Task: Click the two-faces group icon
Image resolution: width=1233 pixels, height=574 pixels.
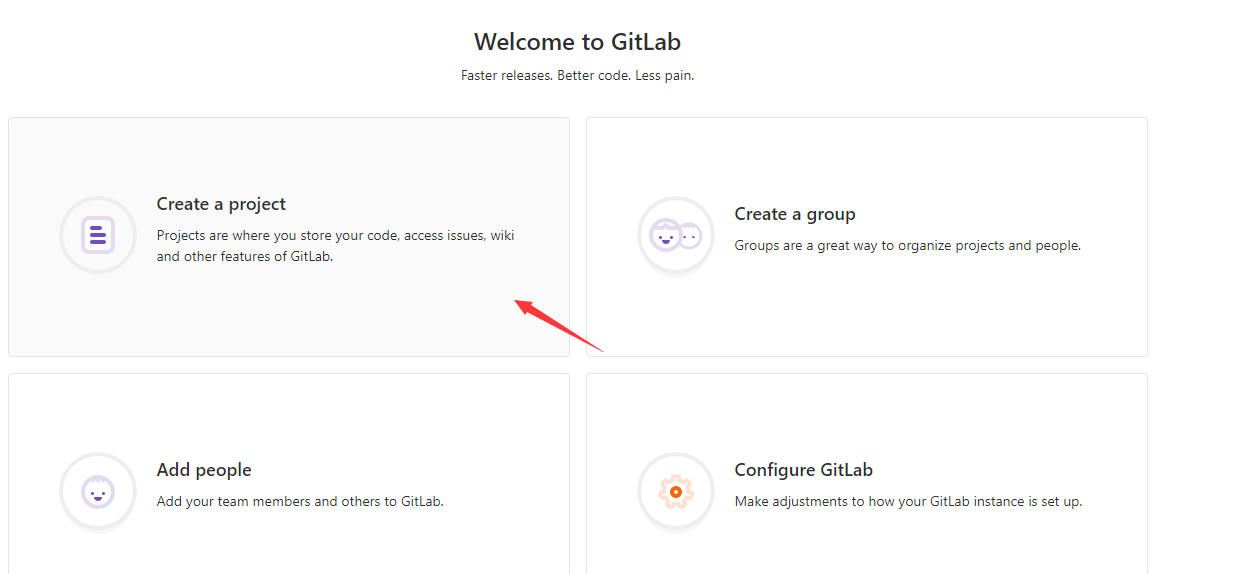Action: pos(676,236)
